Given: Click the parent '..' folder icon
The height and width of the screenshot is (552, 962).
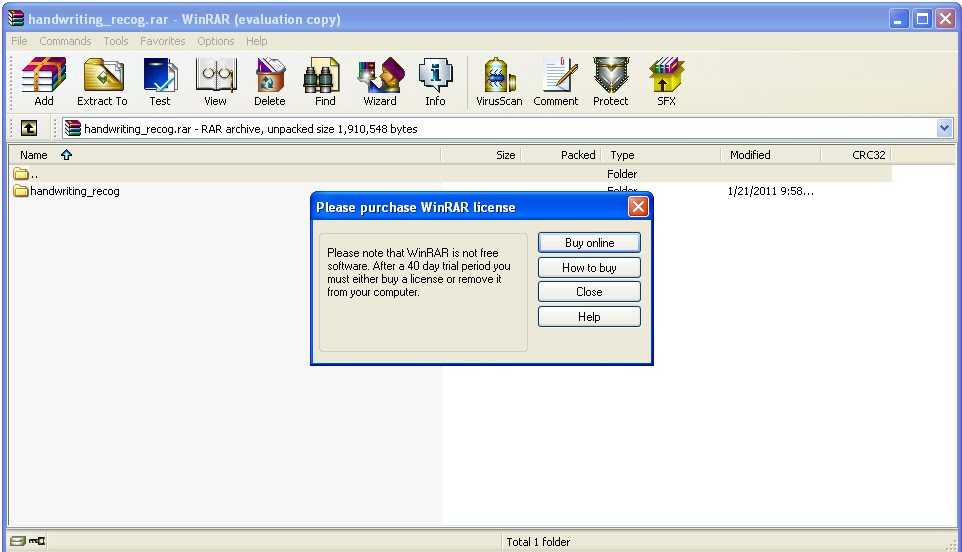Looking at the screenshot, I should [x=21, y=174].
